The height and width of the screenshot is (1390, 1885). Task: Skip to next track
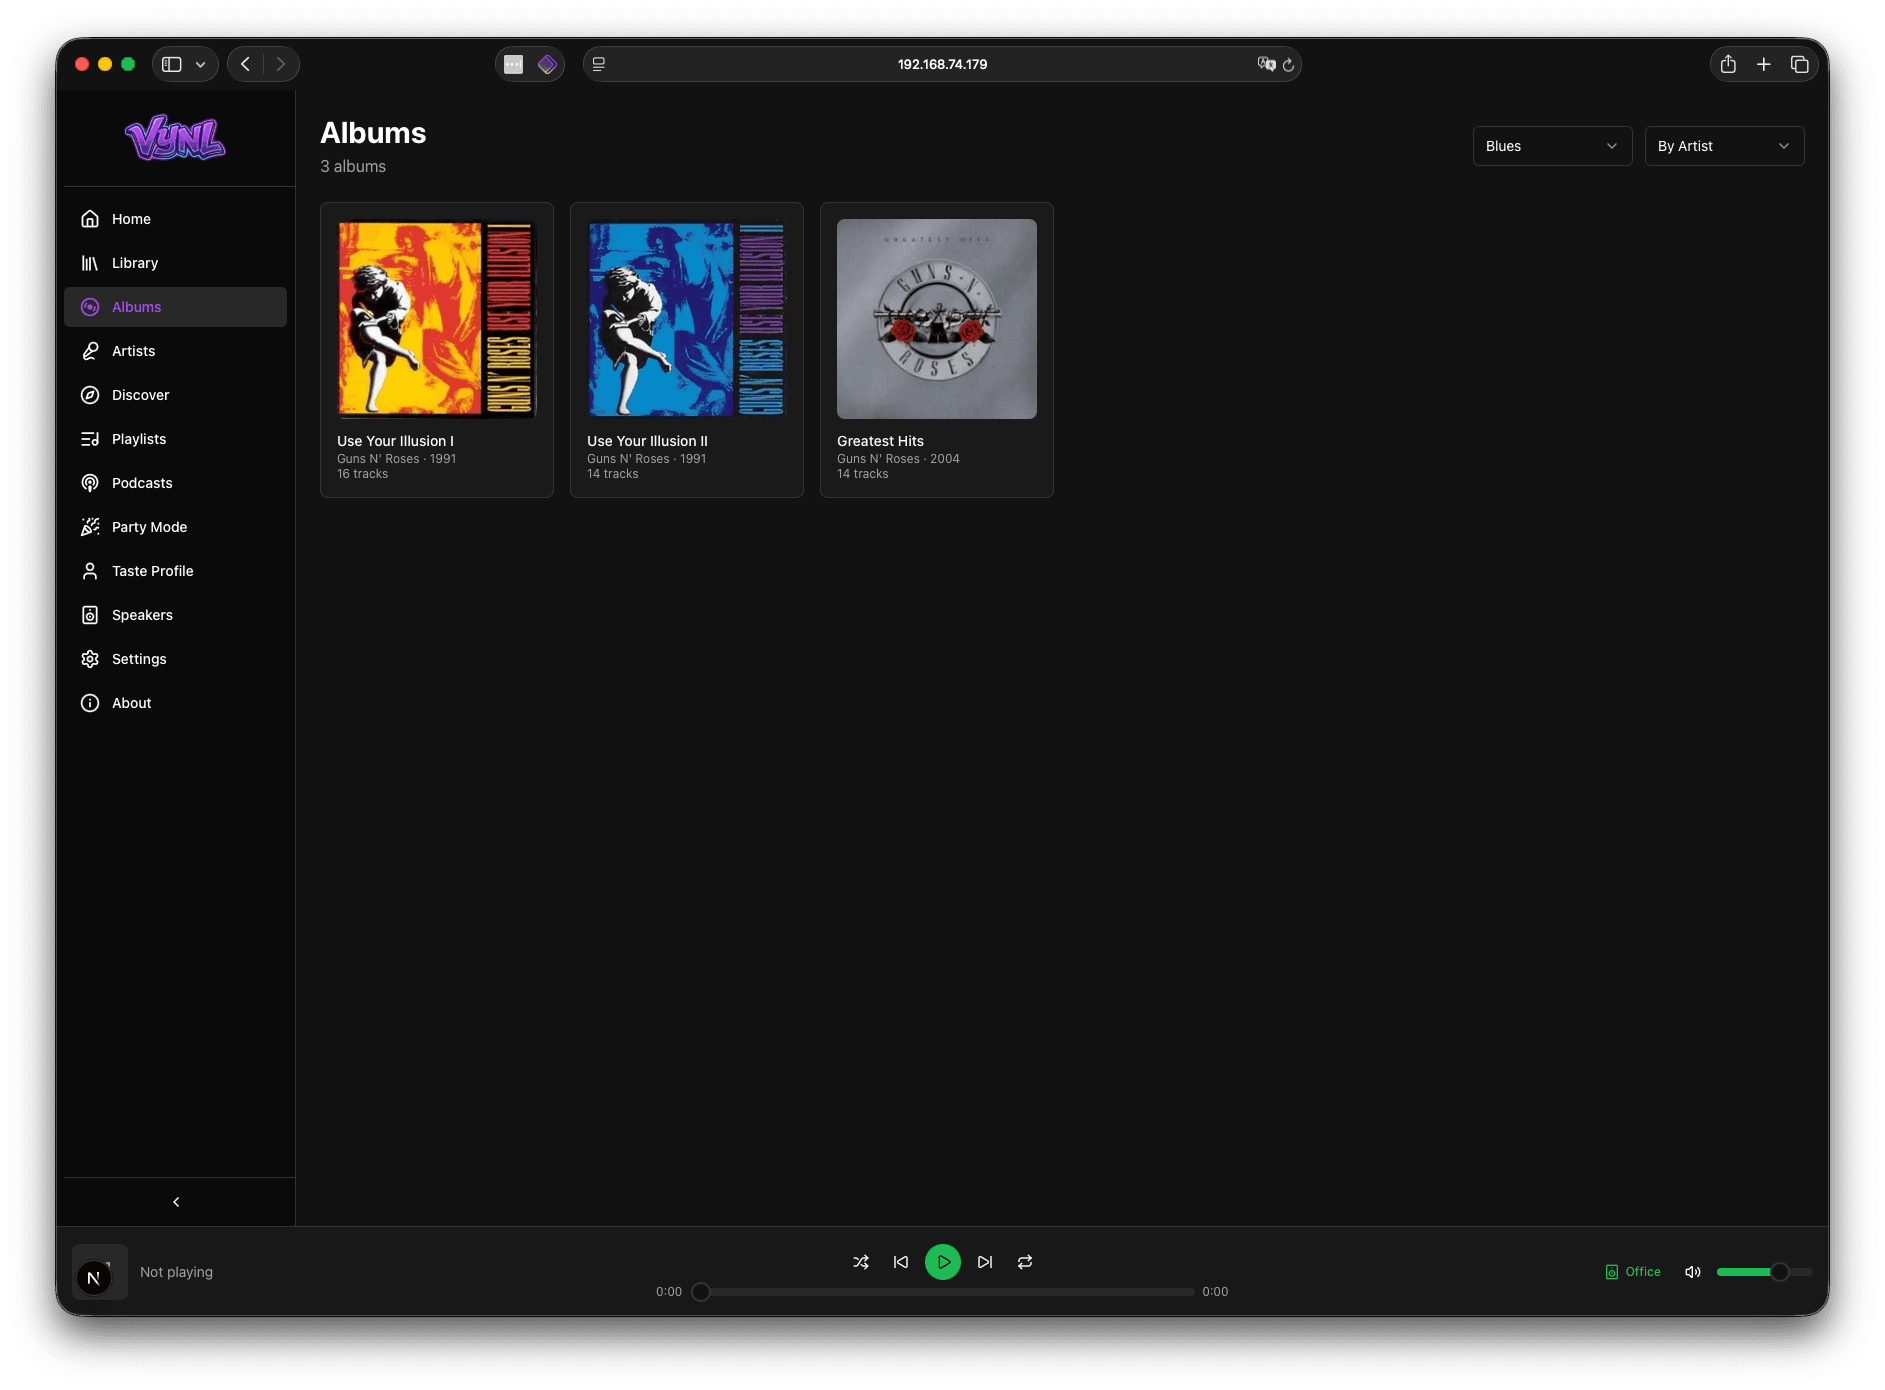985,1262
